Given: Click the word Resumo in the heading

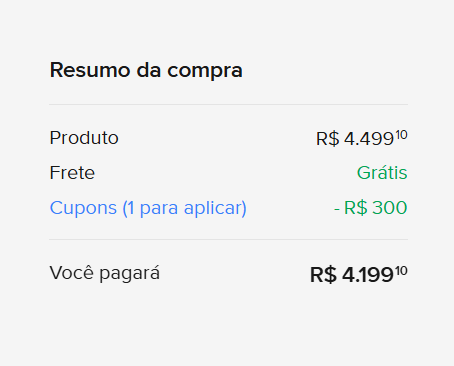Looking at the screenshot, I should click(x=90, y=70).
